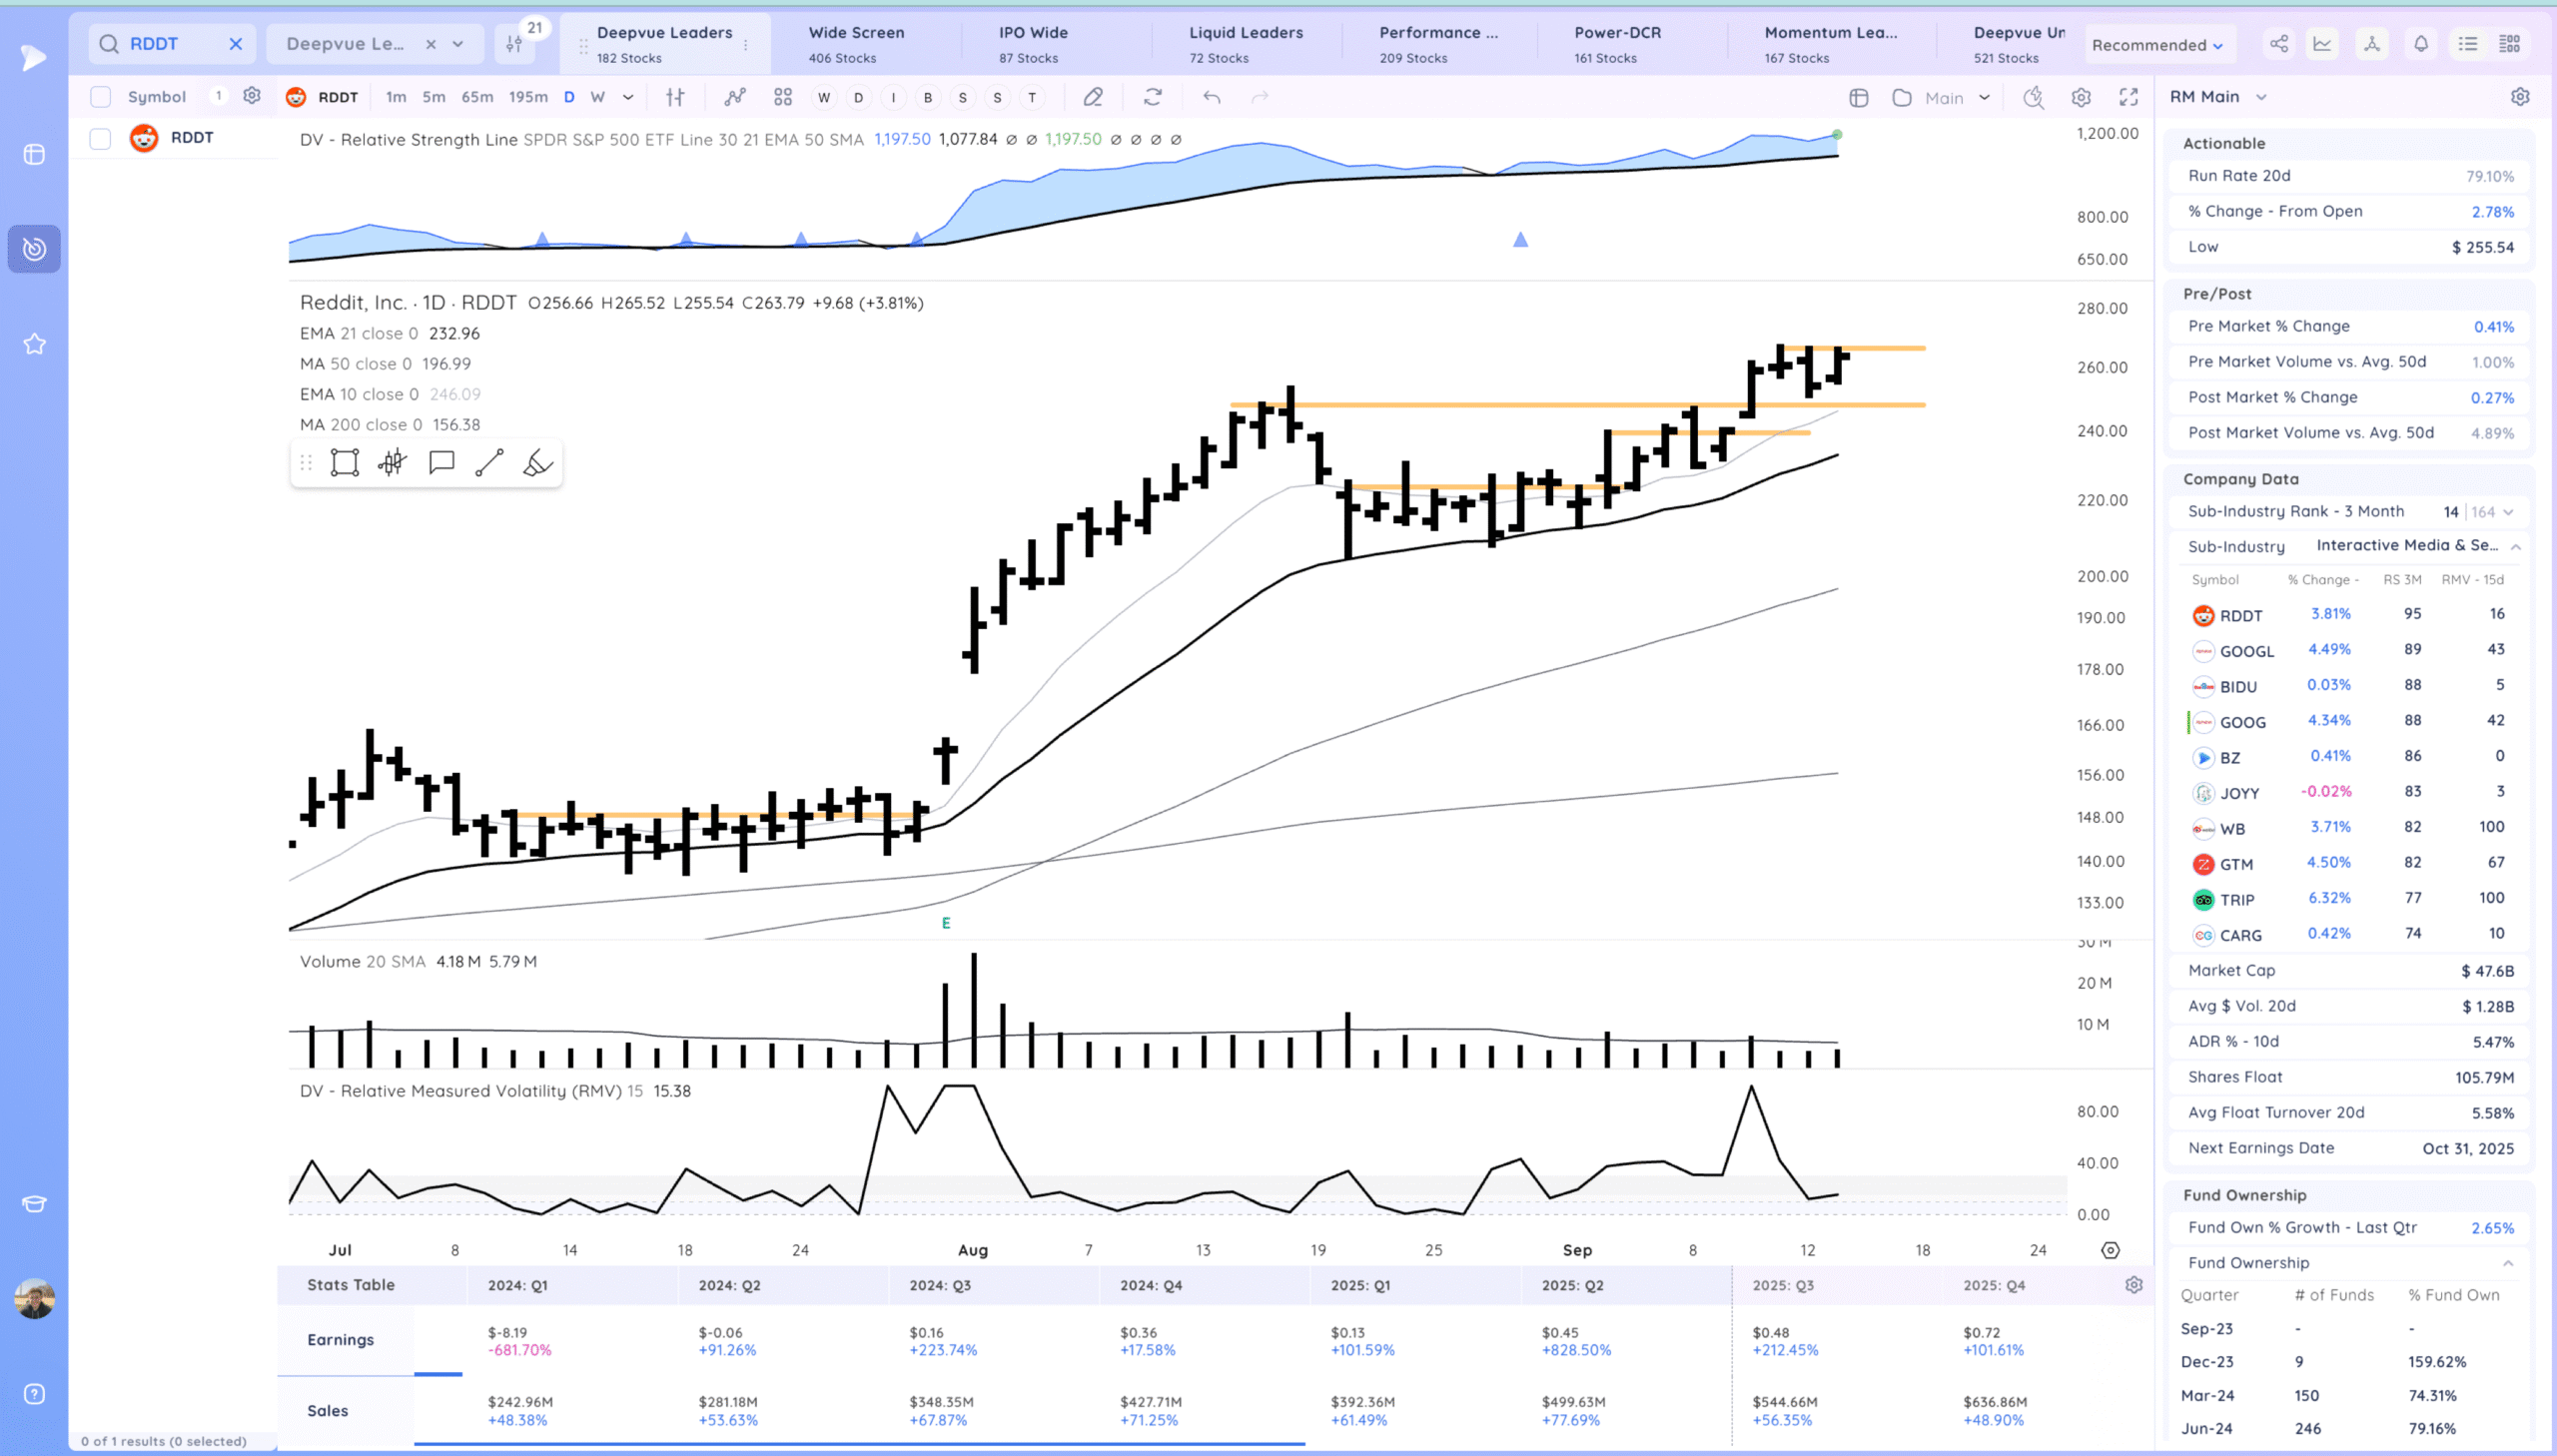
Task: Redo the last chart action
Action: (x=1260, y=97)
